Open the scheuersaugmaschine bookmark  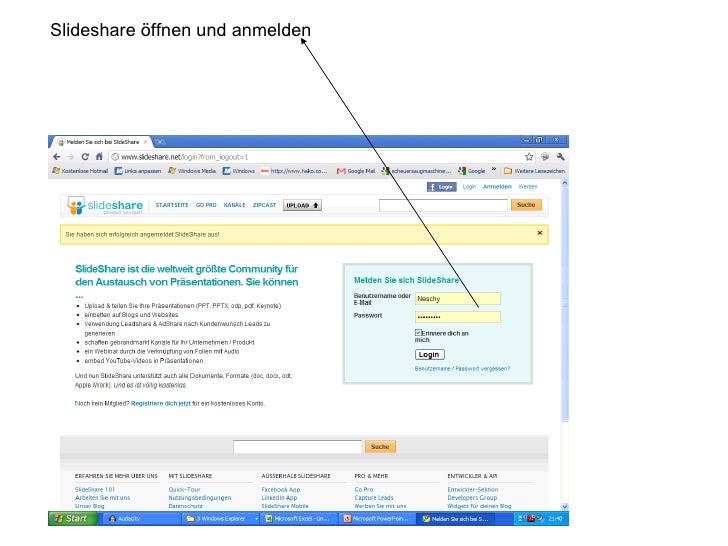pyautogui.click(x=416, y=171)
